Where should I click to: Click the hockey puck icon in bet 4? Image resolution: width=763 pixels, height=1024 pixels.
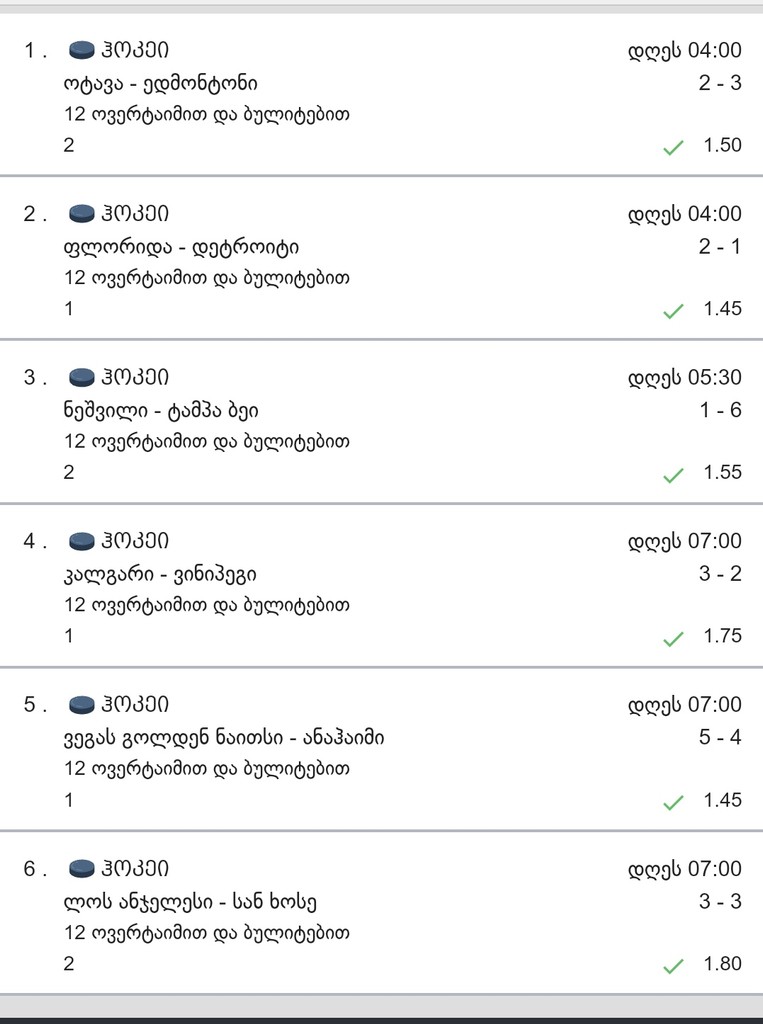coord(82,541)
